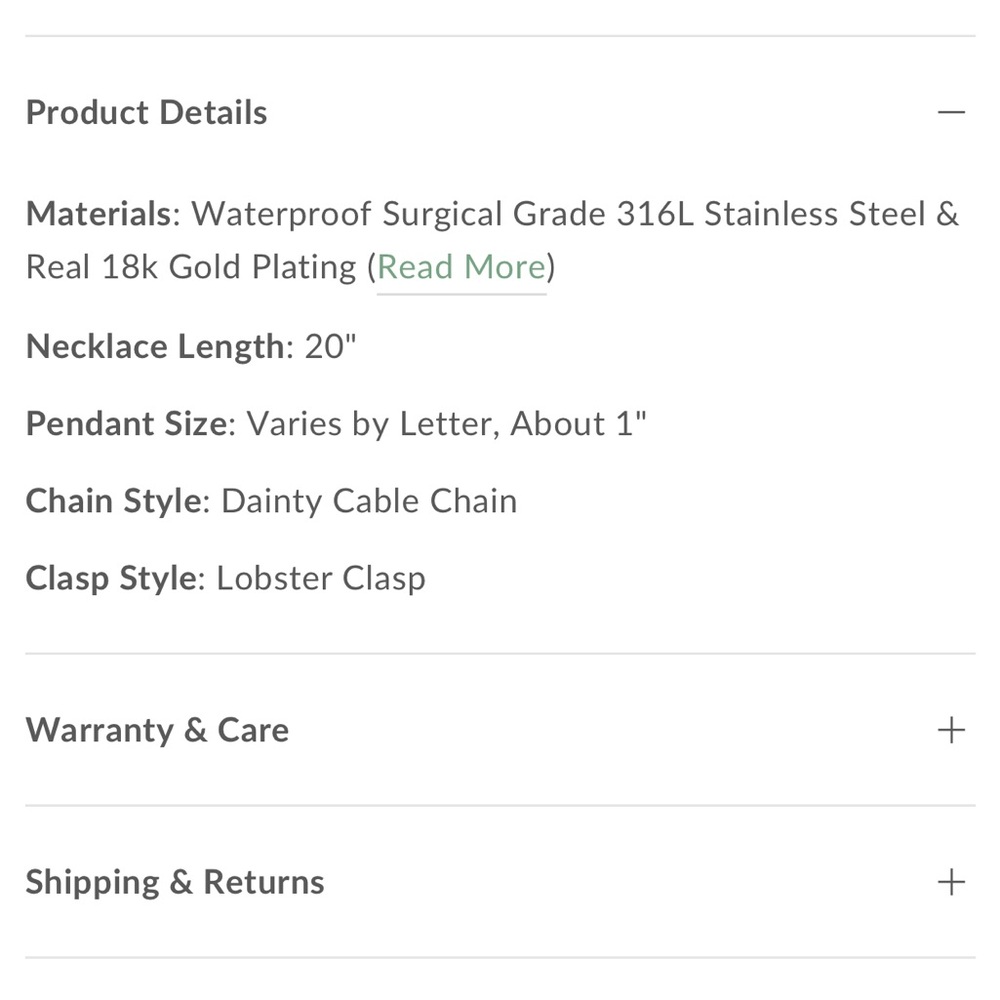Click the Lobster Clasp text
The width and height of the screenshot is (1000, 1000).
tap(321, 578)
